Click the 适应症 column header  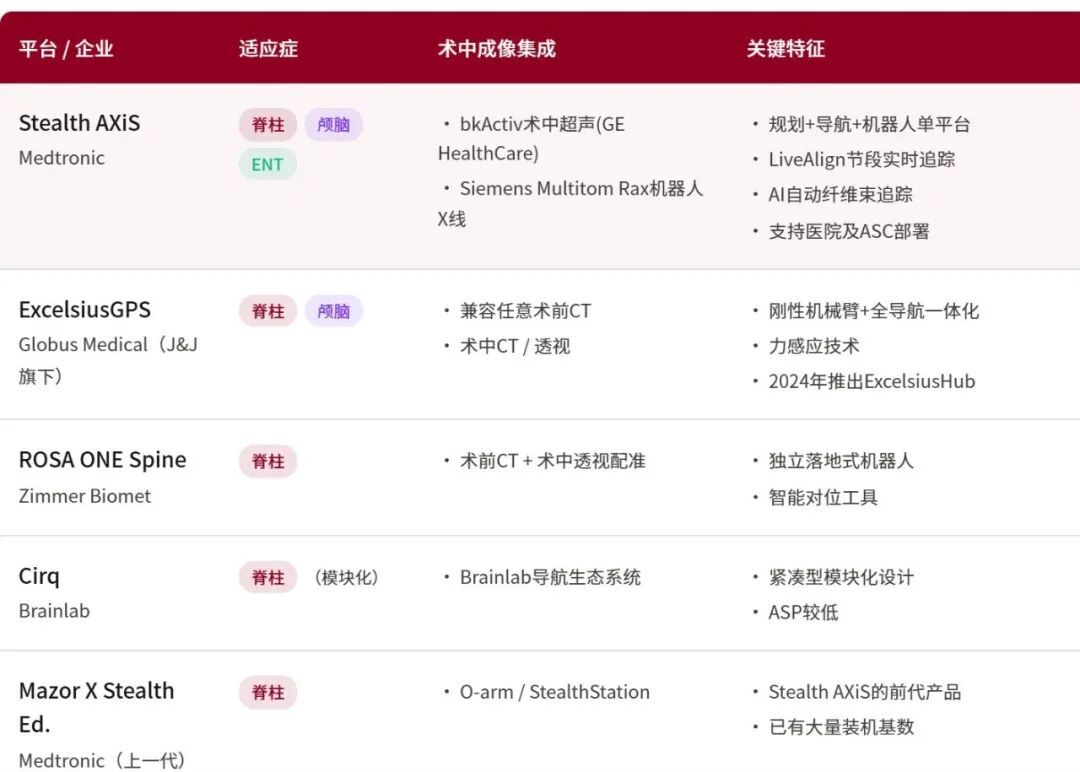[268, 48]
